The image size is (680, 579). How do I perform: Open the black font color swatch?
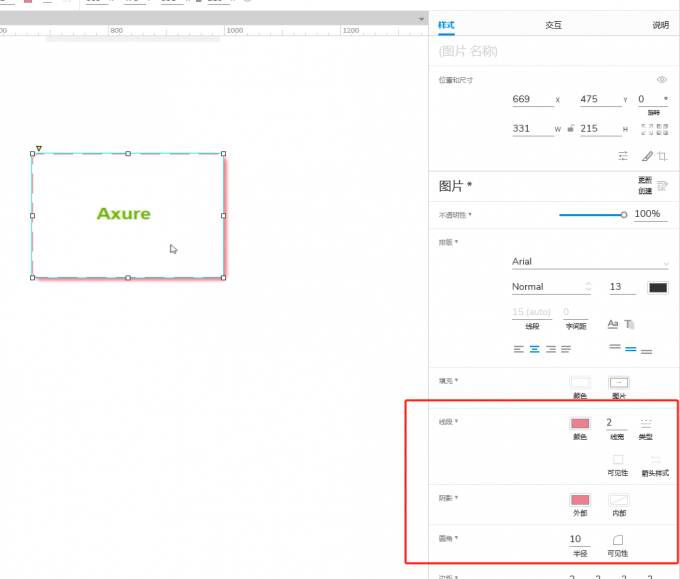coord(657,288)
